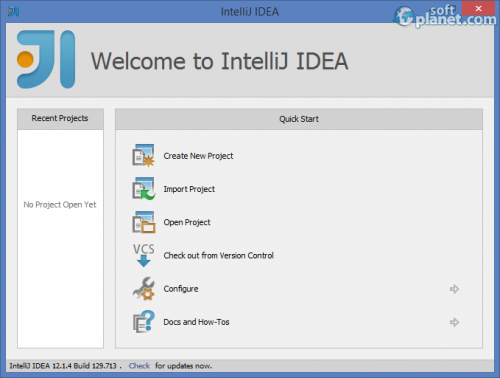Click the Quick Start panel header

tap(299, 119)
